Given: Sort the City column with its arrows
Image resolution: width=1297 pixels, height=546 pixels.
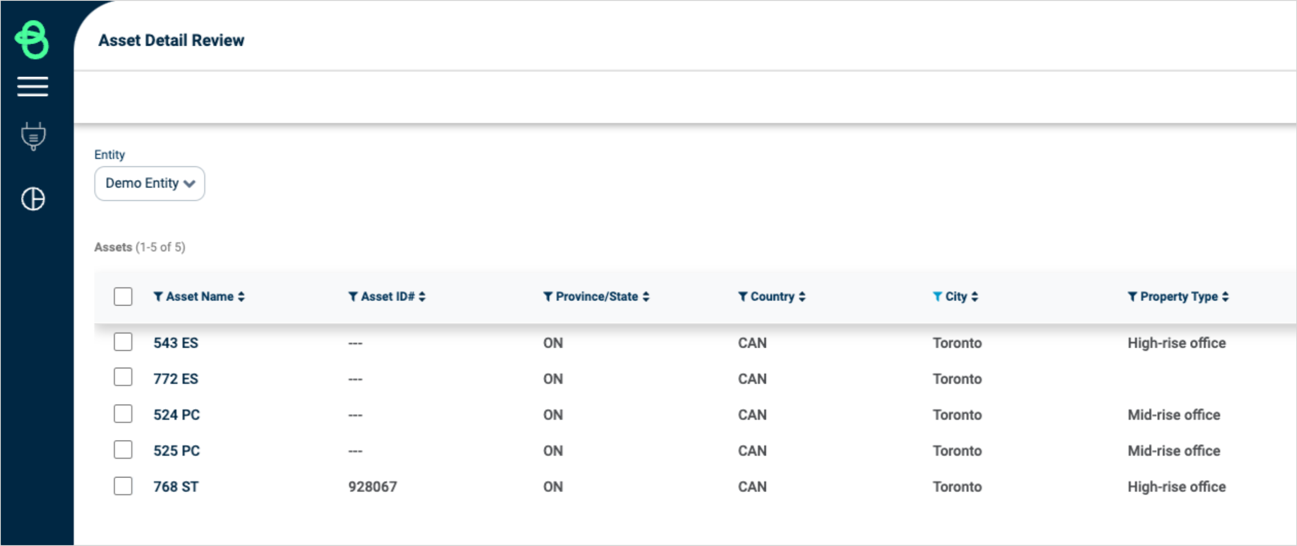Looking at the screenshot, I should (x=975, y=297).
